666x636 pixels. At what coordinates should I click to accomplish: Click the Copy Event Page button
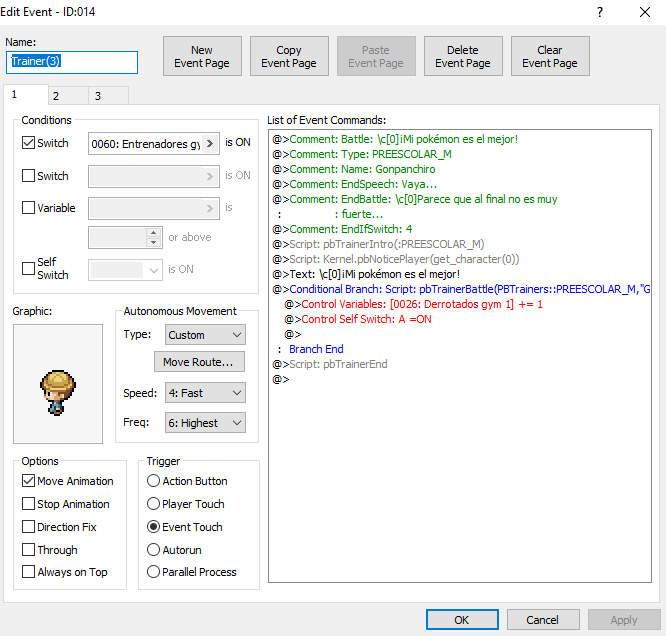(x=289, y=57)
